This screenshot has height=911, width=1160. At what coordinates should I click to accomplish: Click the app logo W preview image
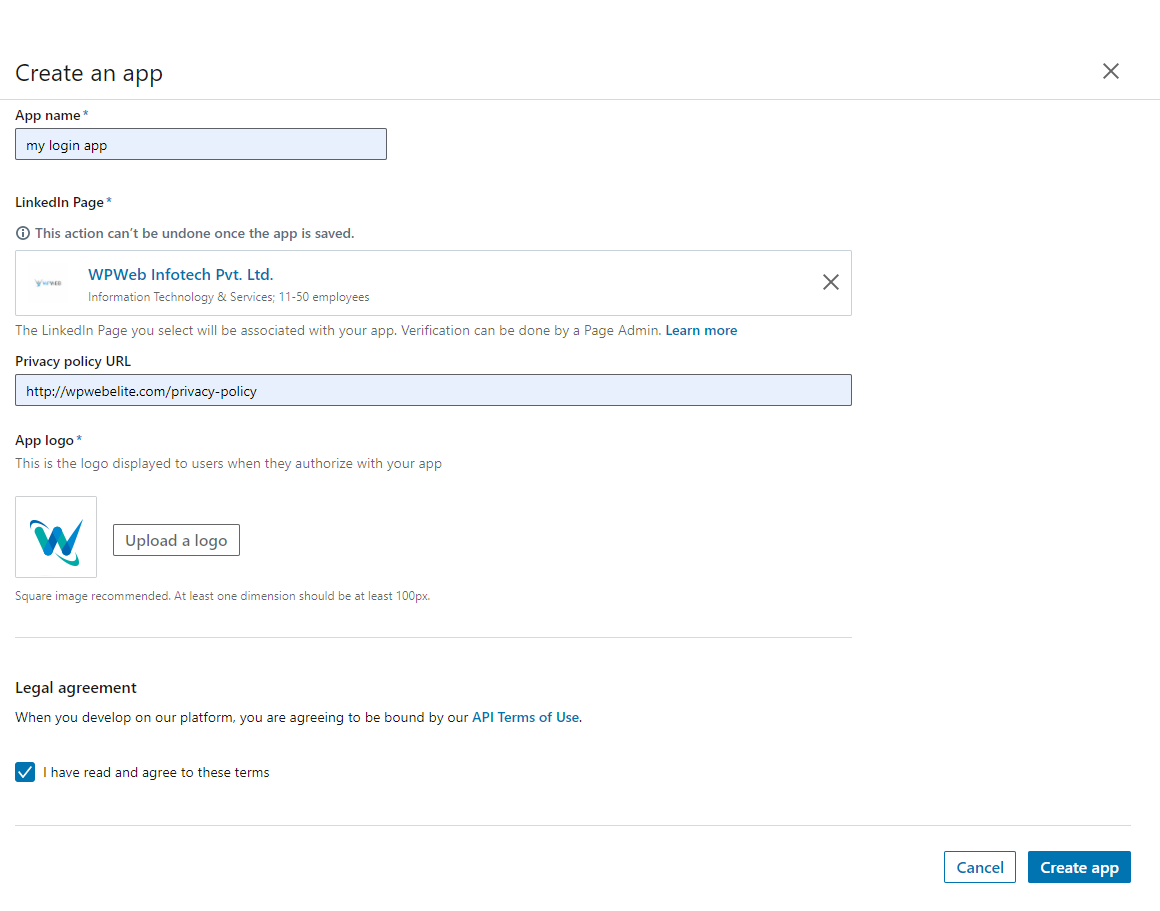56,537
